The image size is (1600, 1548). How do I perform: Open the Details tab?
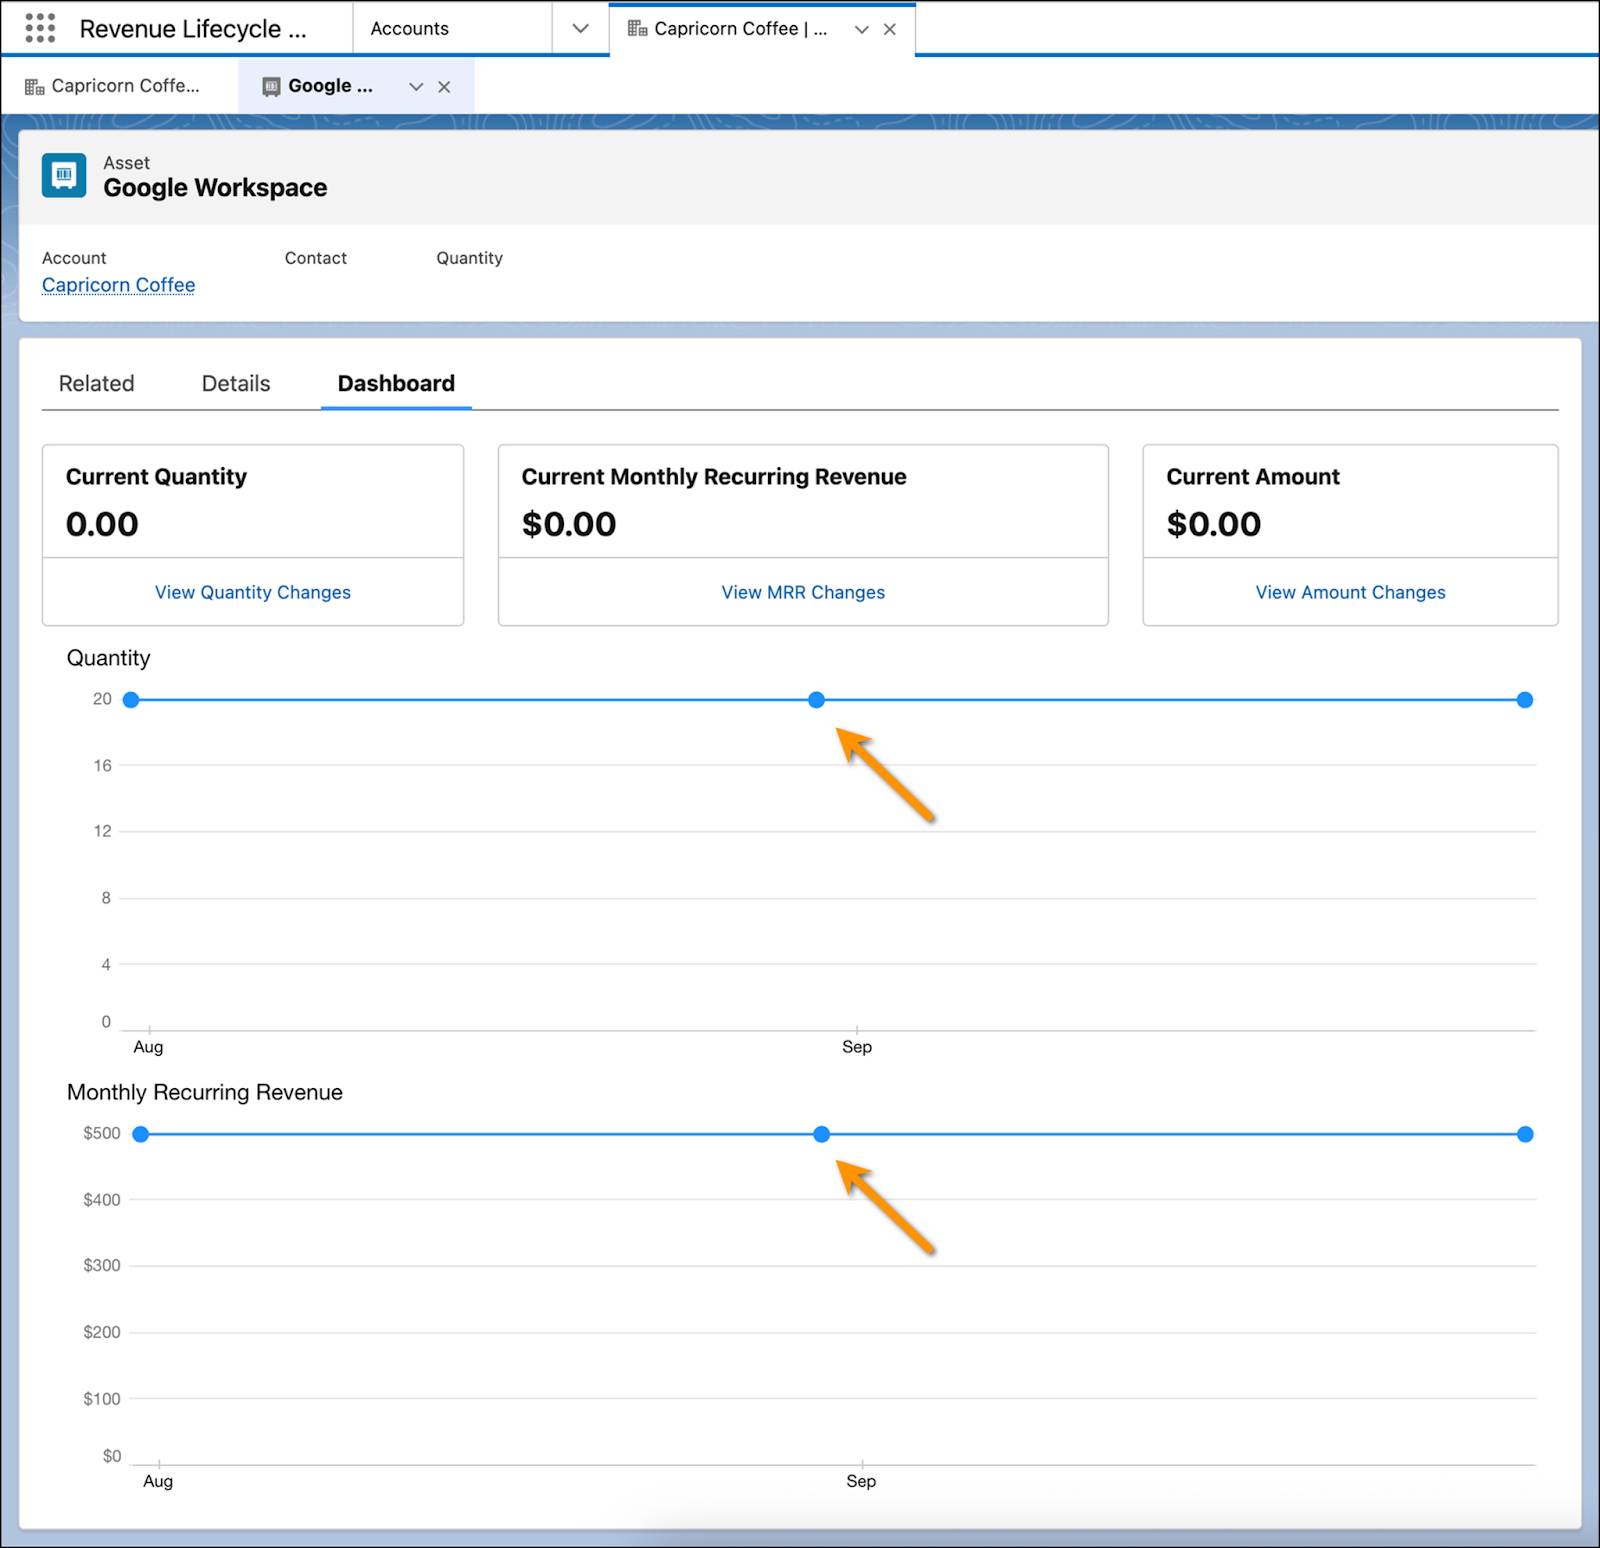coord(236,384)
